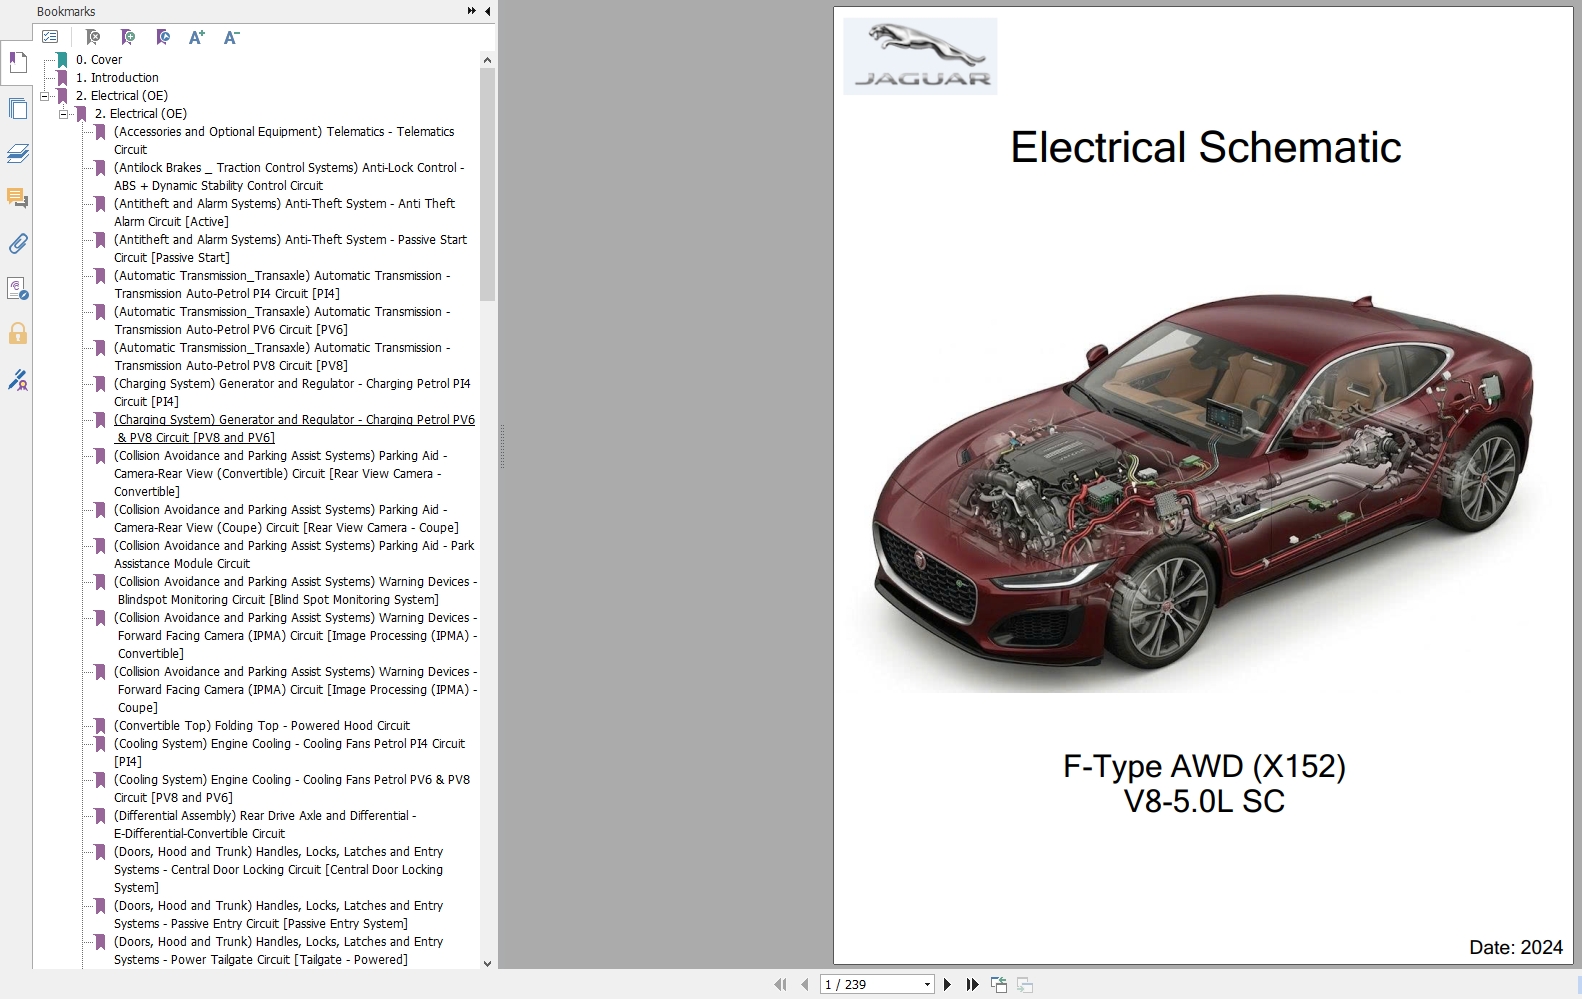Select the 0. Cover bookmark

pos(98,60)
